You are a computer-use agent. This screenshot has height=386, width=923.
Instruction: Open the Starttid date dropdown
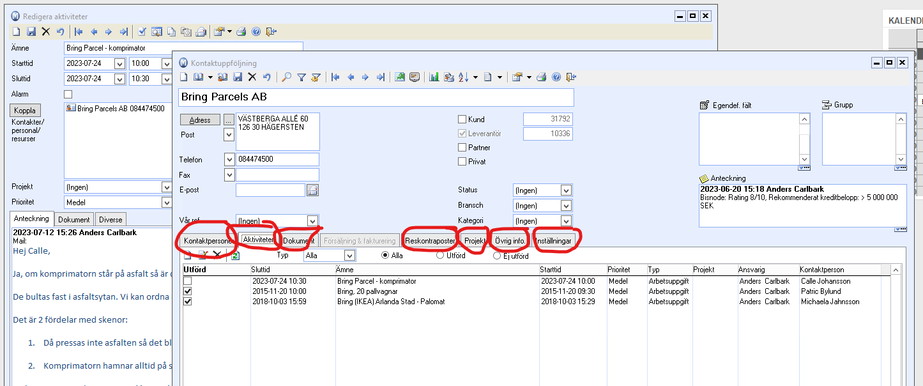119,64
